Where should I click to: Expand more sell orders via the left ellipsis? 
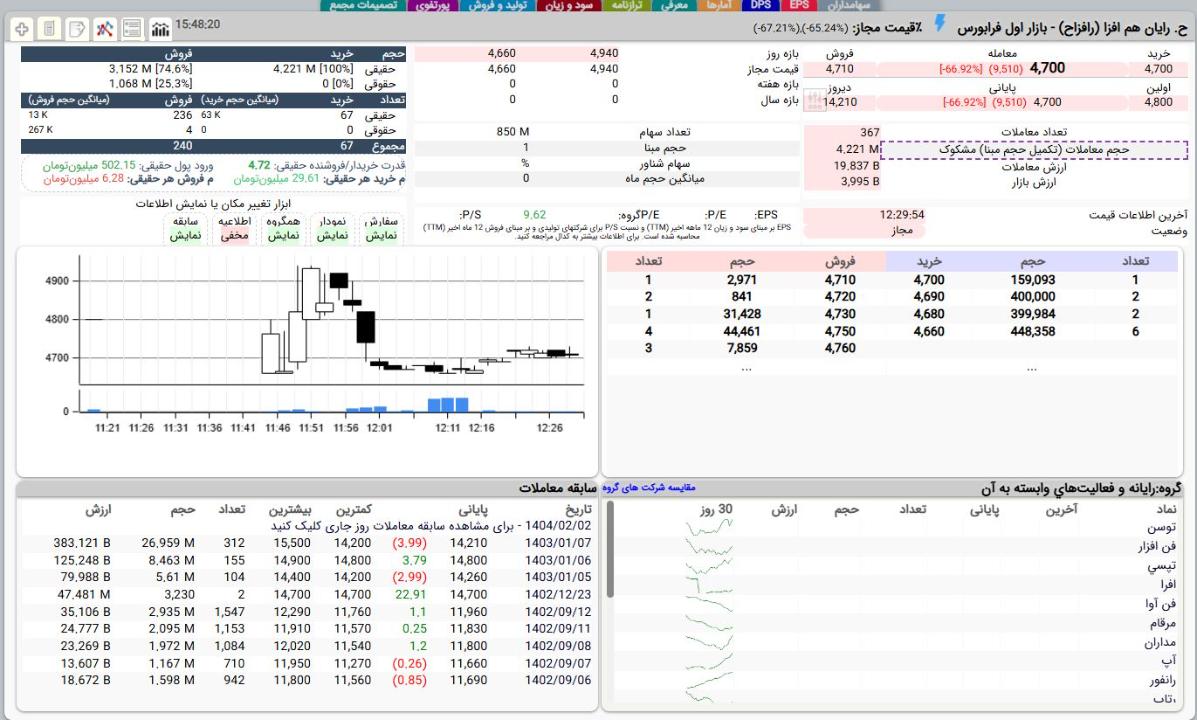[745, 368]
